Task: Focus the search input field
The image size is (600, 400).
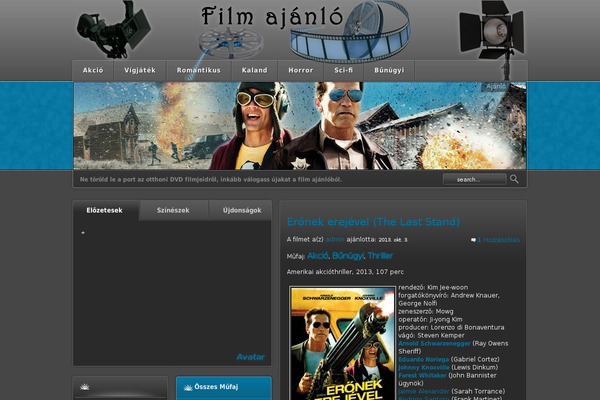Action: point(474,179)
